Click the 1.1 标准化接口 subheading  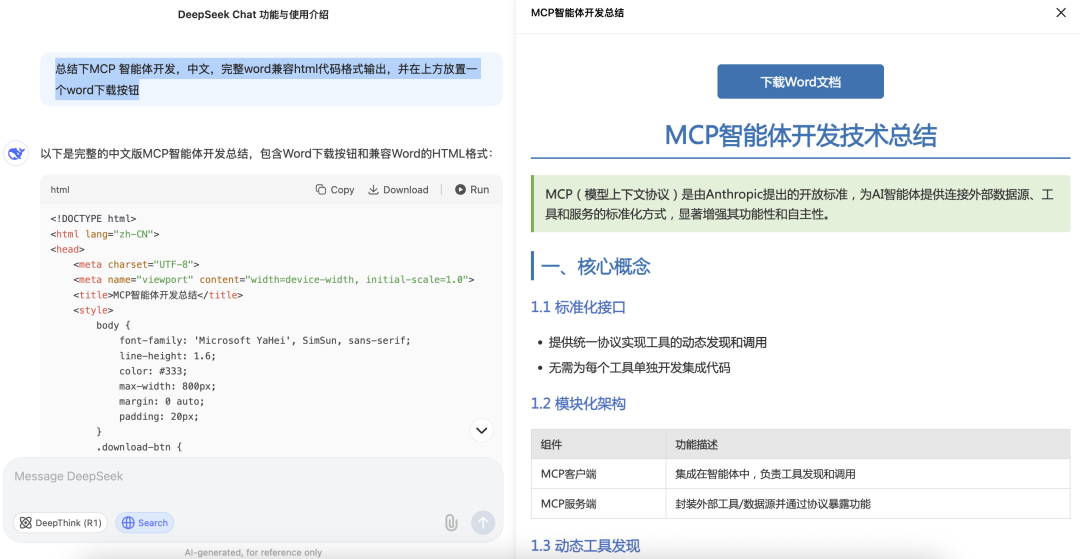579,308
